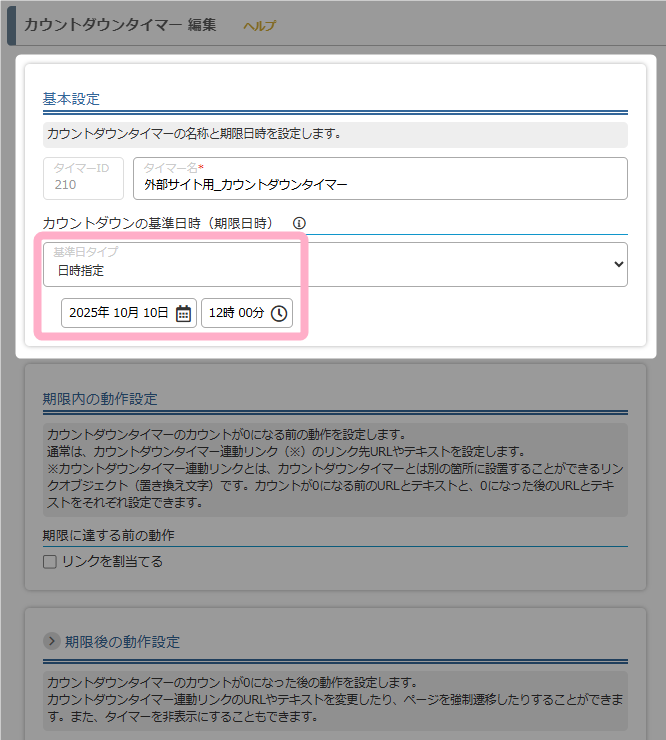Open the clock time picker icon

point(279,313)
